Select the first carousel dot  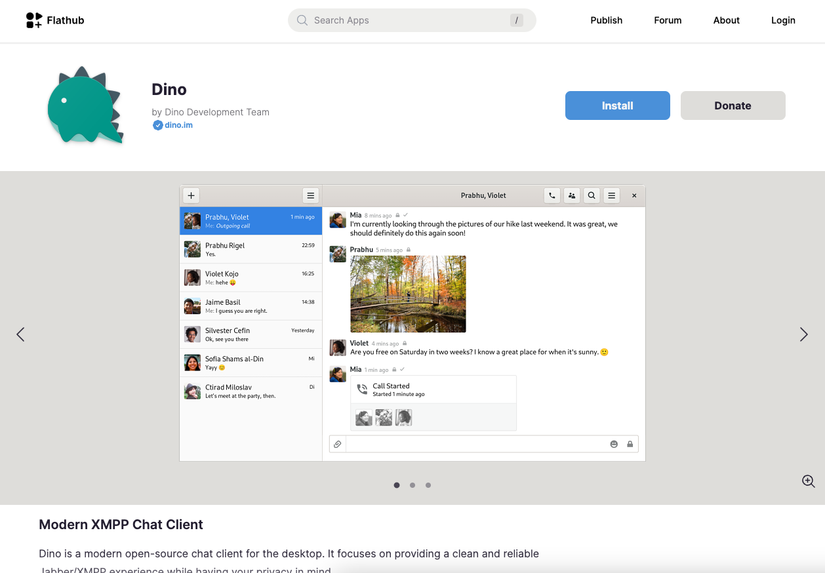point(397,485)
